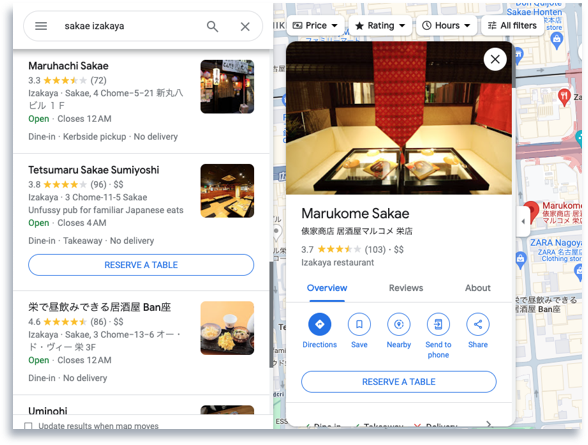The width and height of the screenshot is (588, 445).
Task: Click the Ban座 food thumbnail photo
Action: 227,328
